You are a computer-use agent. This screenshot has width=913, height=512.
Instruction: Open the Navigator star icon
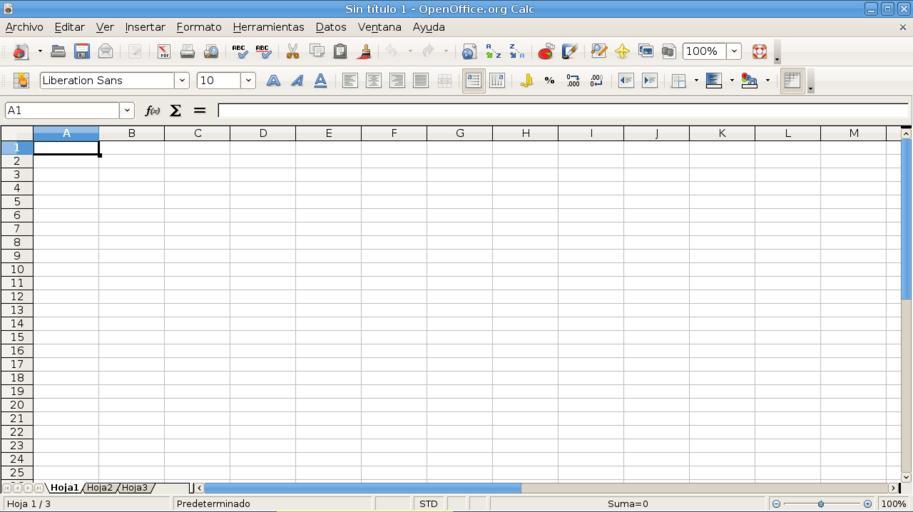point(622,51)
